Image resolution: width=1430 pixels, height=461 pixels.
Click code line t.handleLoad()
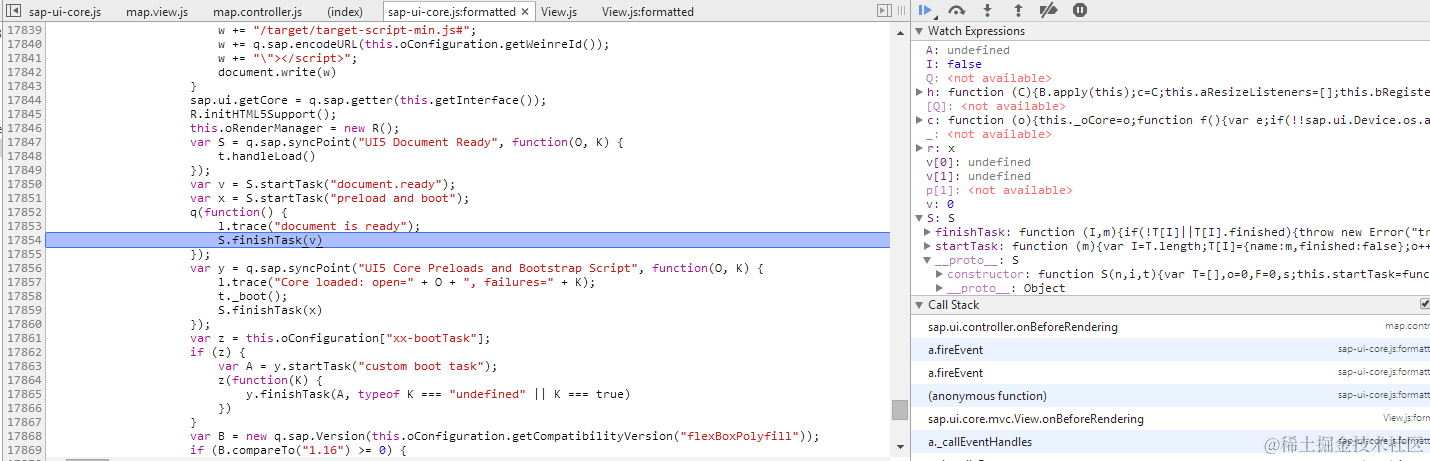(267, 156)
